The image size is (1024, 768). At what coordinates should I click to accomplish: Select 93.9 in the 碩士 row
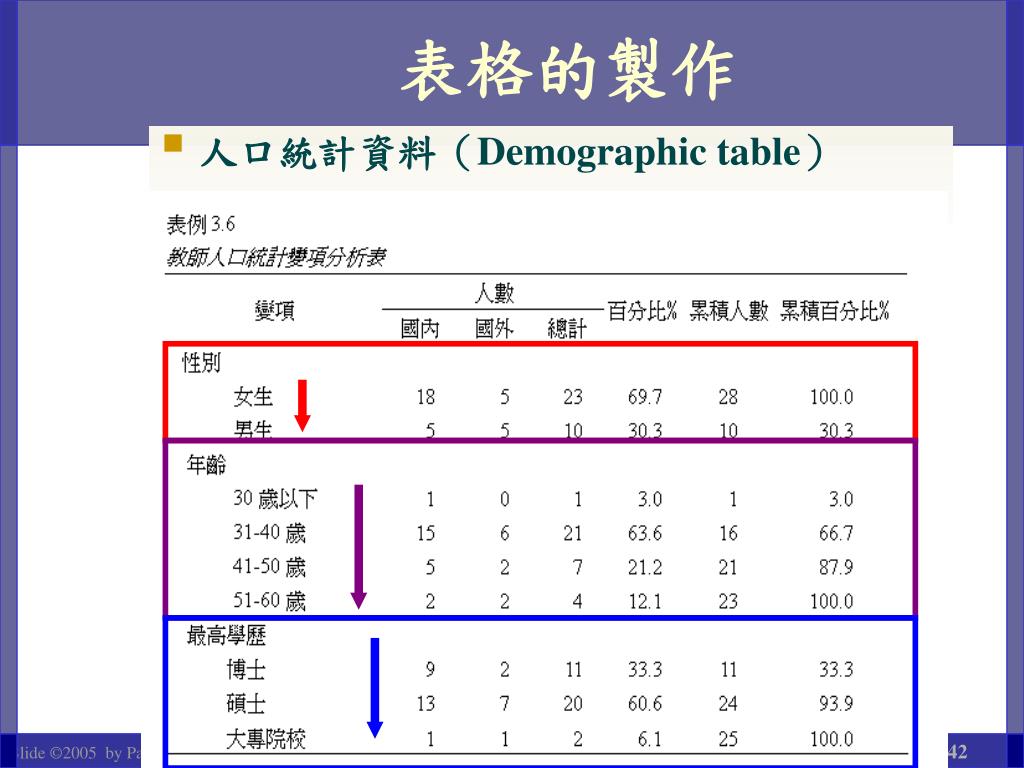836,704
